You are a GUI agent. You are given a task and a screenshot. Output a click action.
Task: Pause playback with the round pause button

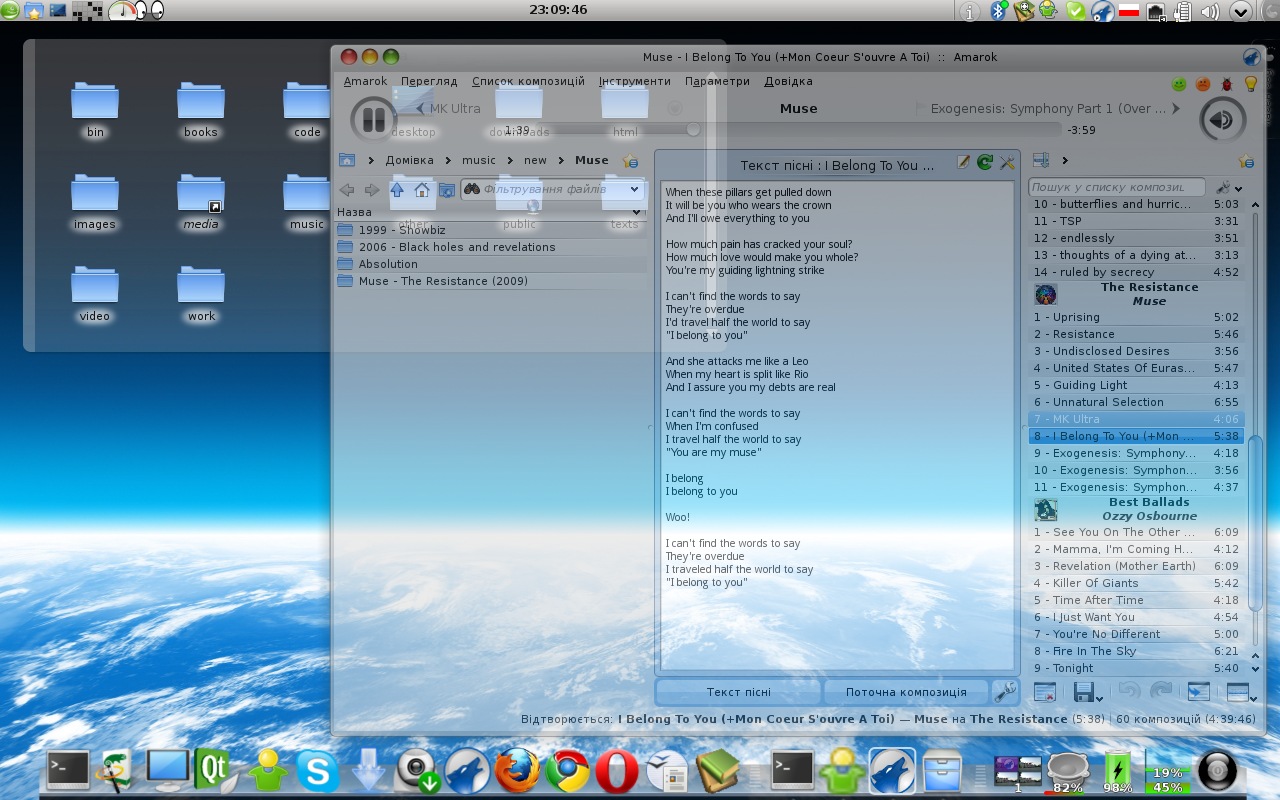pyautogui.click(x=374, y=120)
